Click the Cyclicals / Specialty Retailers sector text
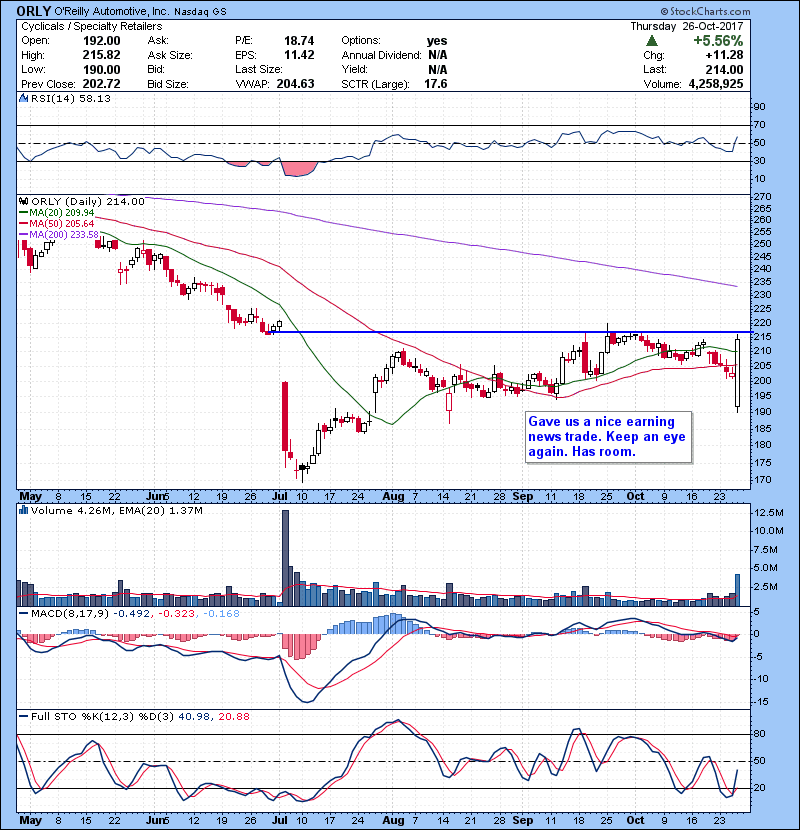The width and height of the screenshot is (800, 830). point(92,26)
